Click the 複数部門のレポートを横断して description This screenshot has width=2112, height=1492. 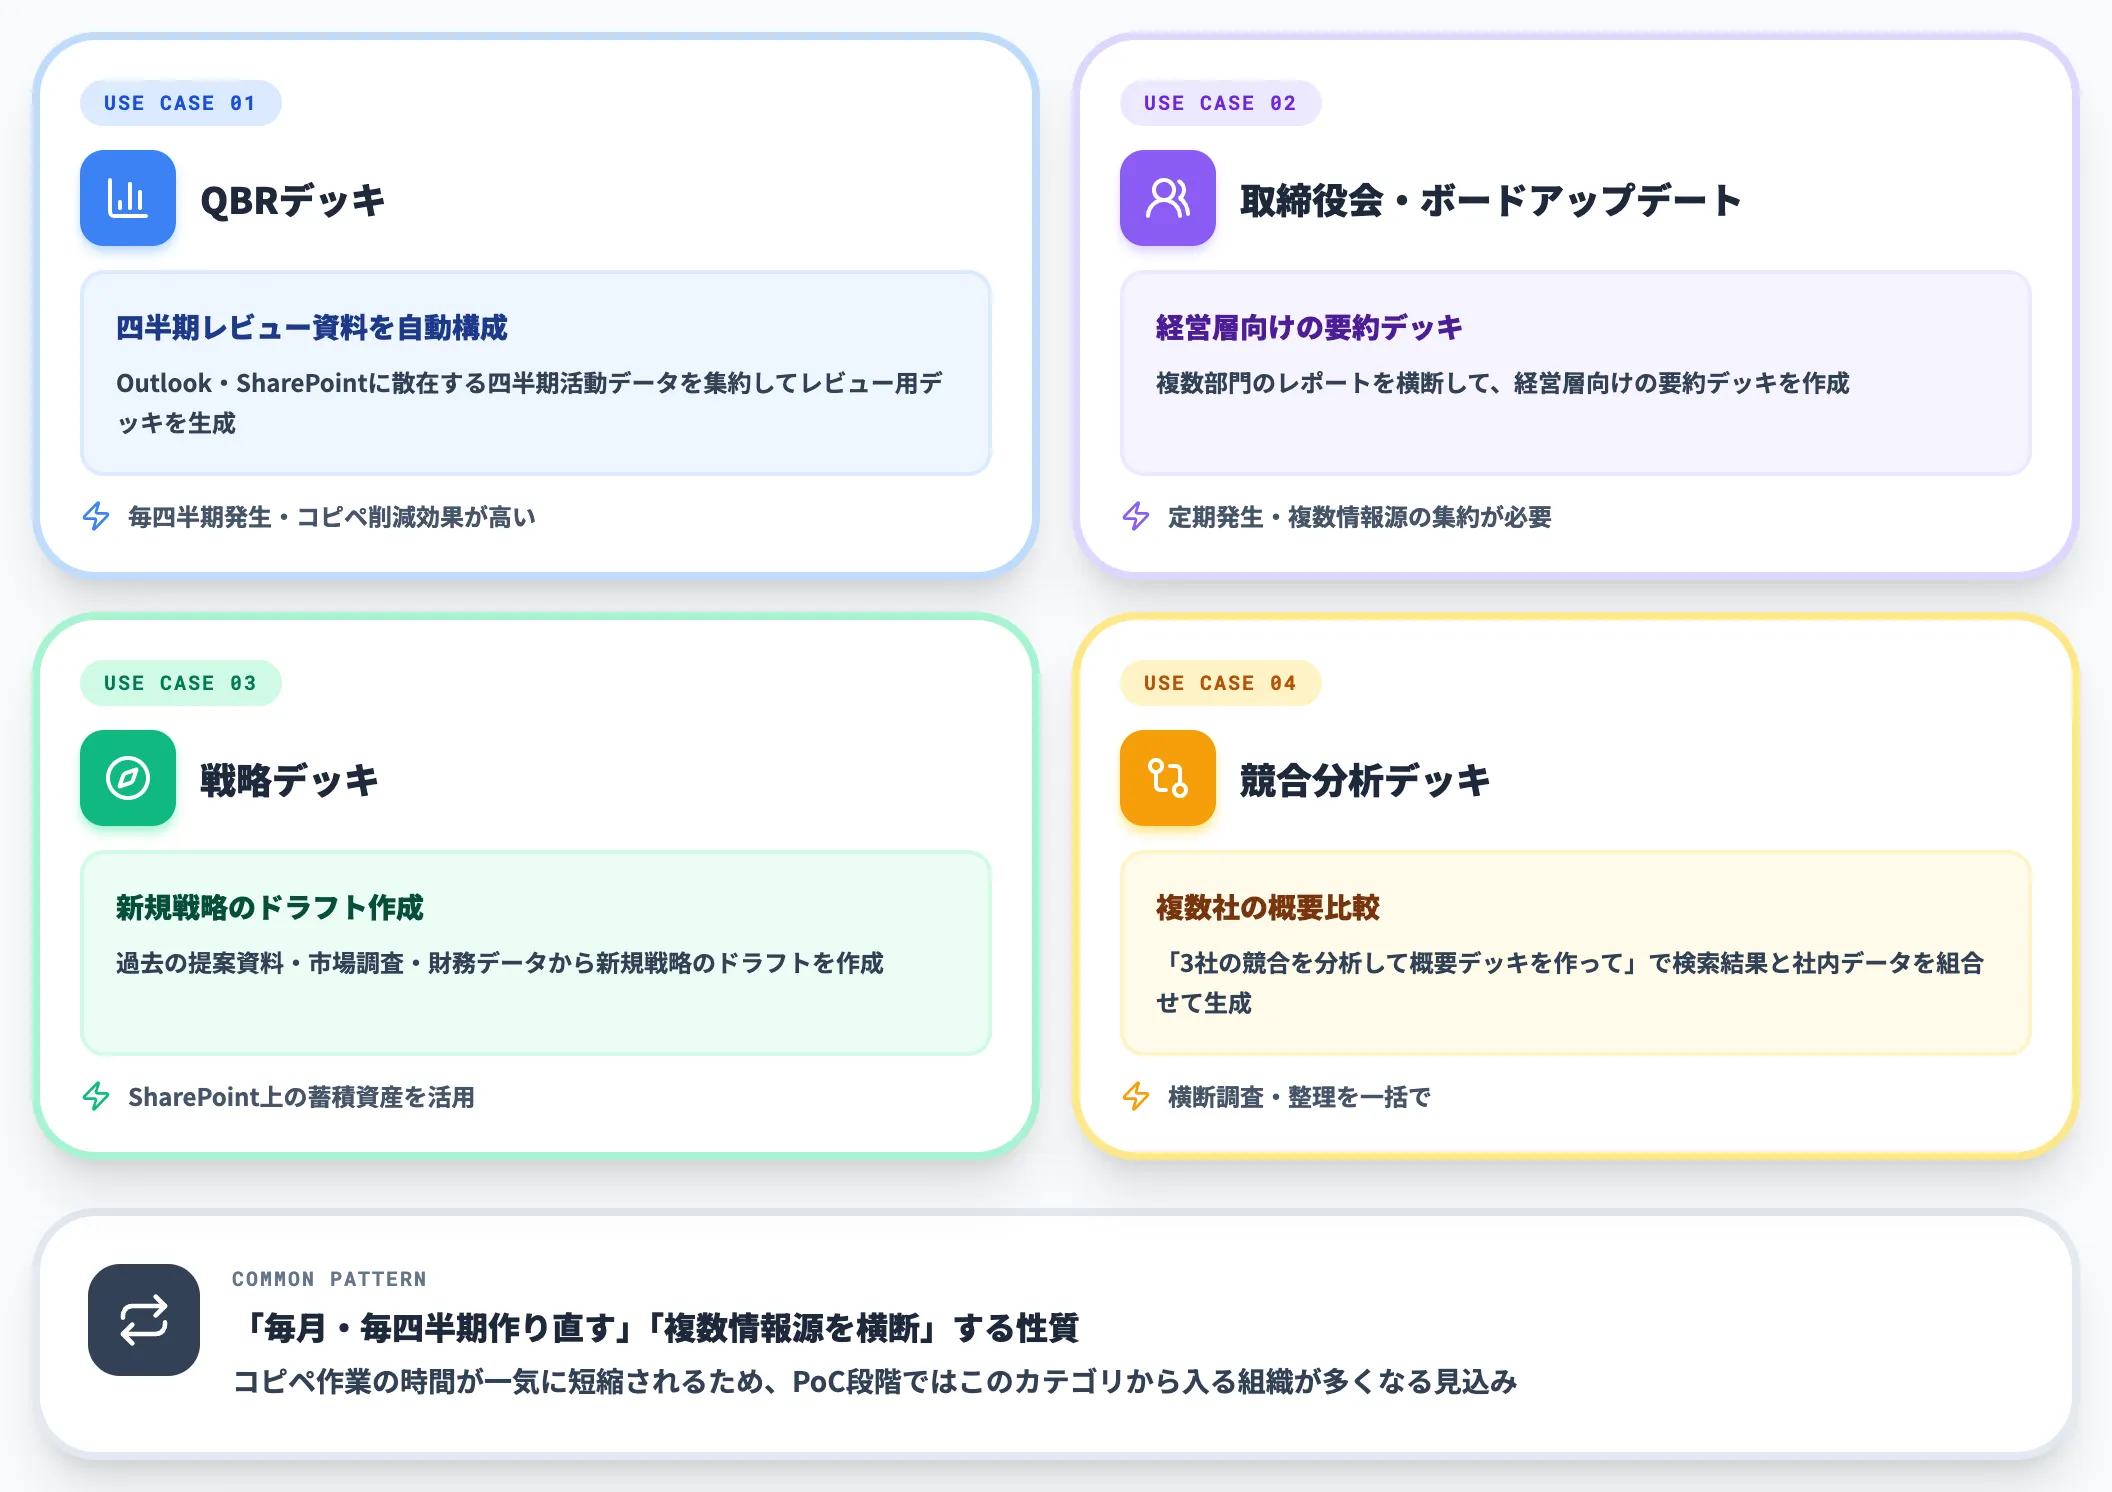pos(1503,383)
